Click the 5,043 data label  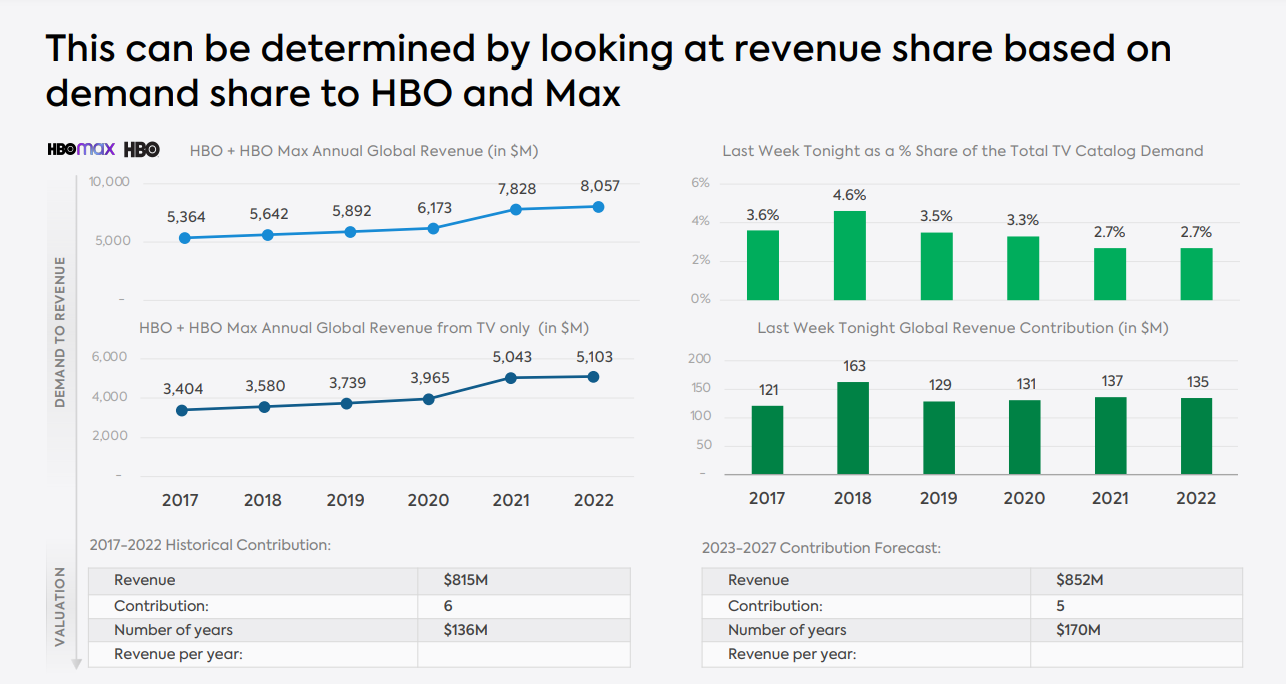point(513,356)
